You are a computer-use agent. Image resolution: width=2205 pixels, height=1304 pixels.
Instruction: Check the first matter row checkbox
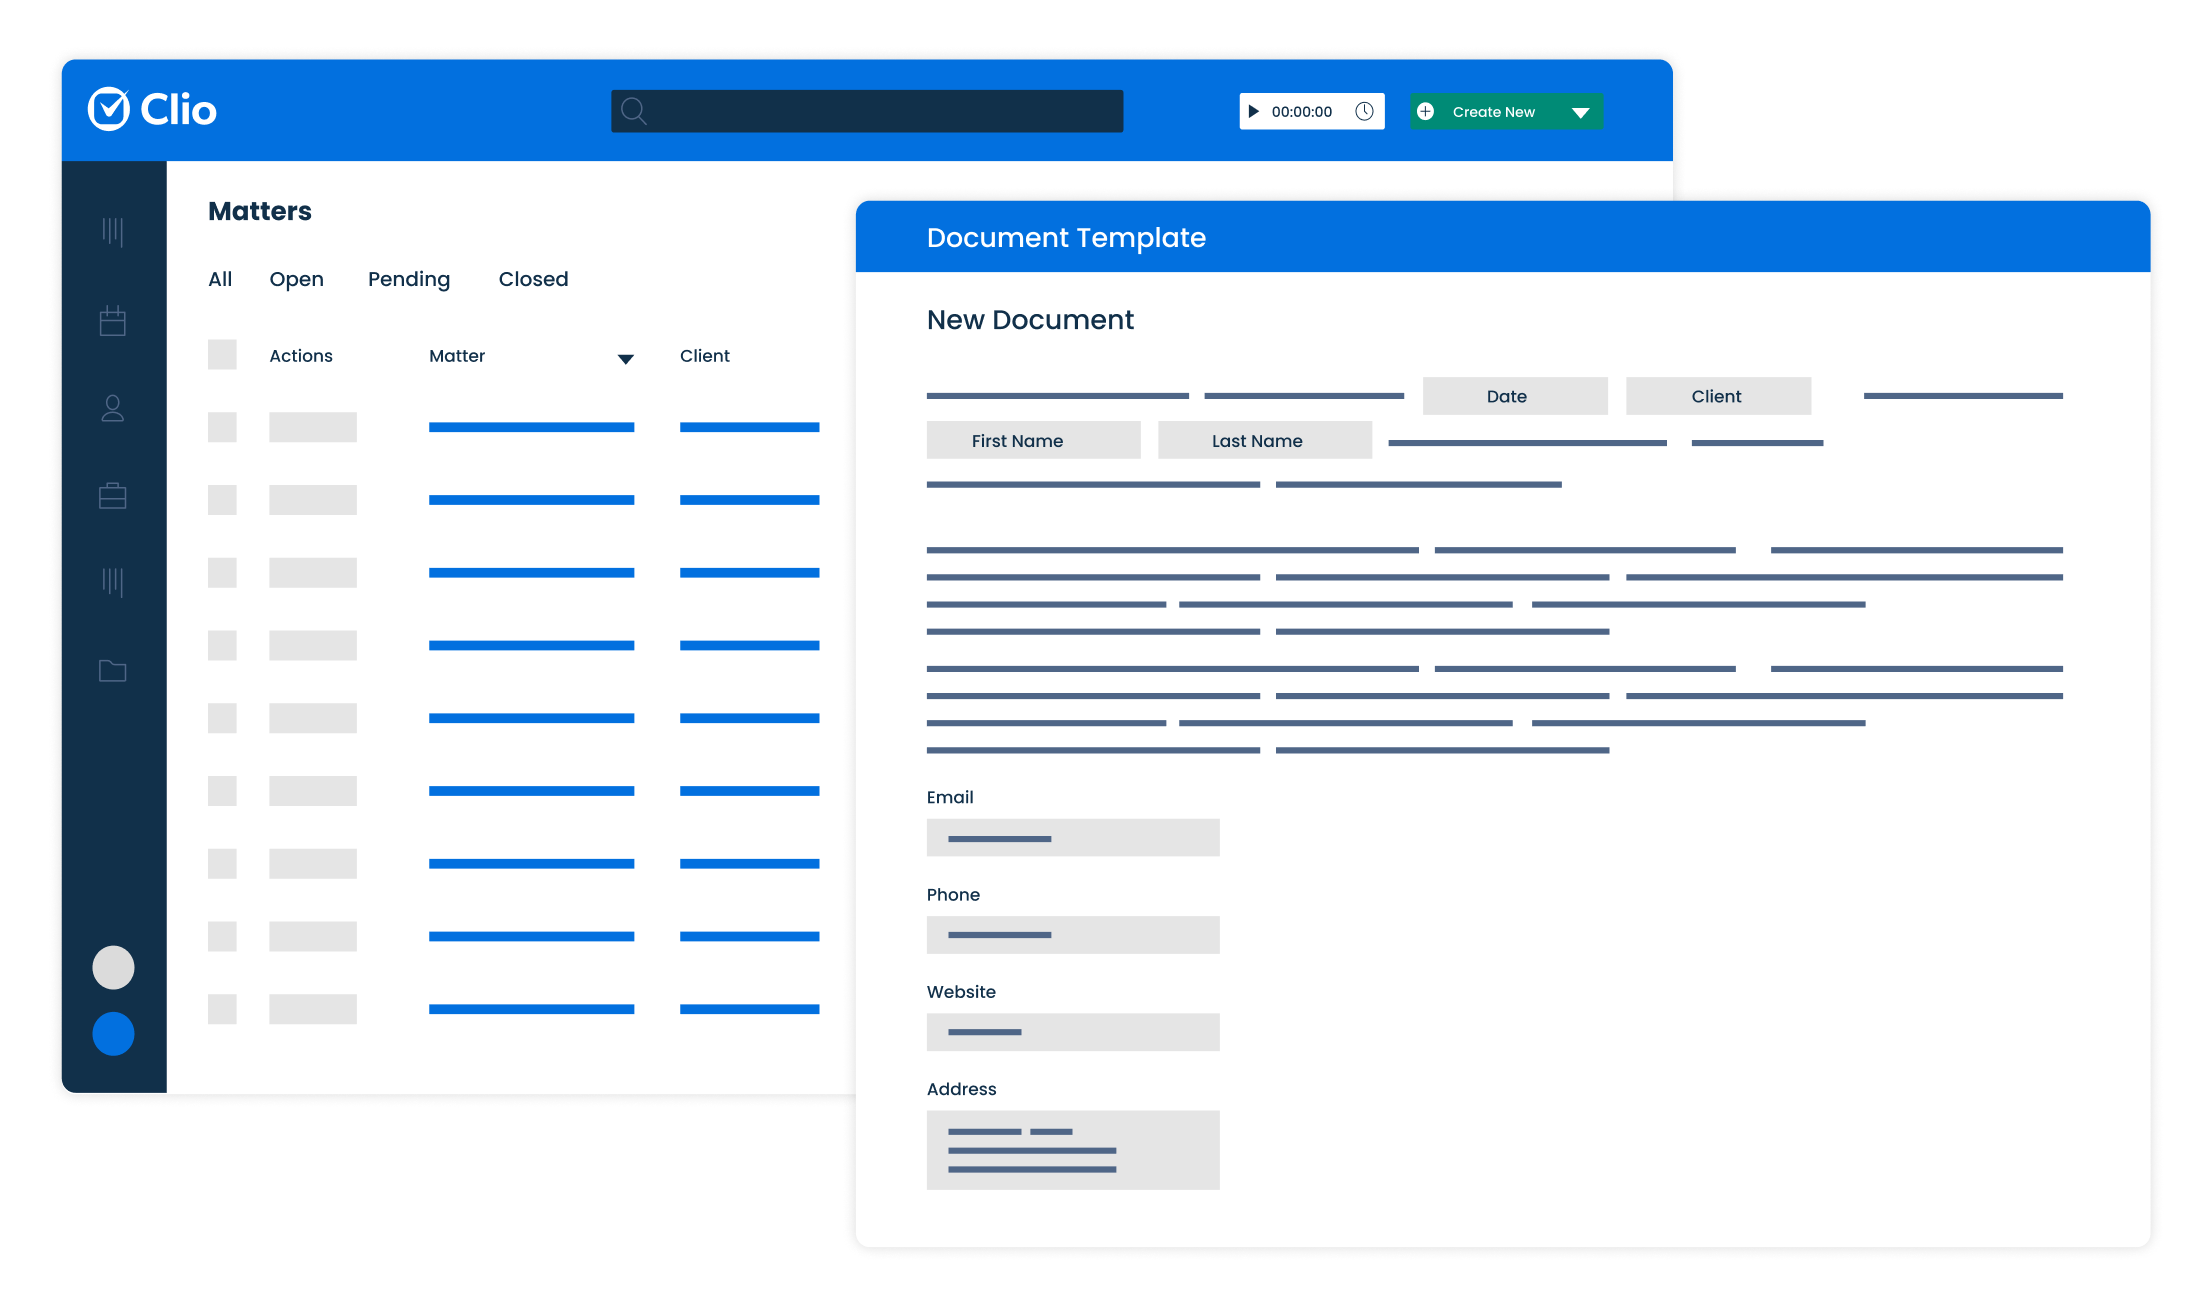222,427
